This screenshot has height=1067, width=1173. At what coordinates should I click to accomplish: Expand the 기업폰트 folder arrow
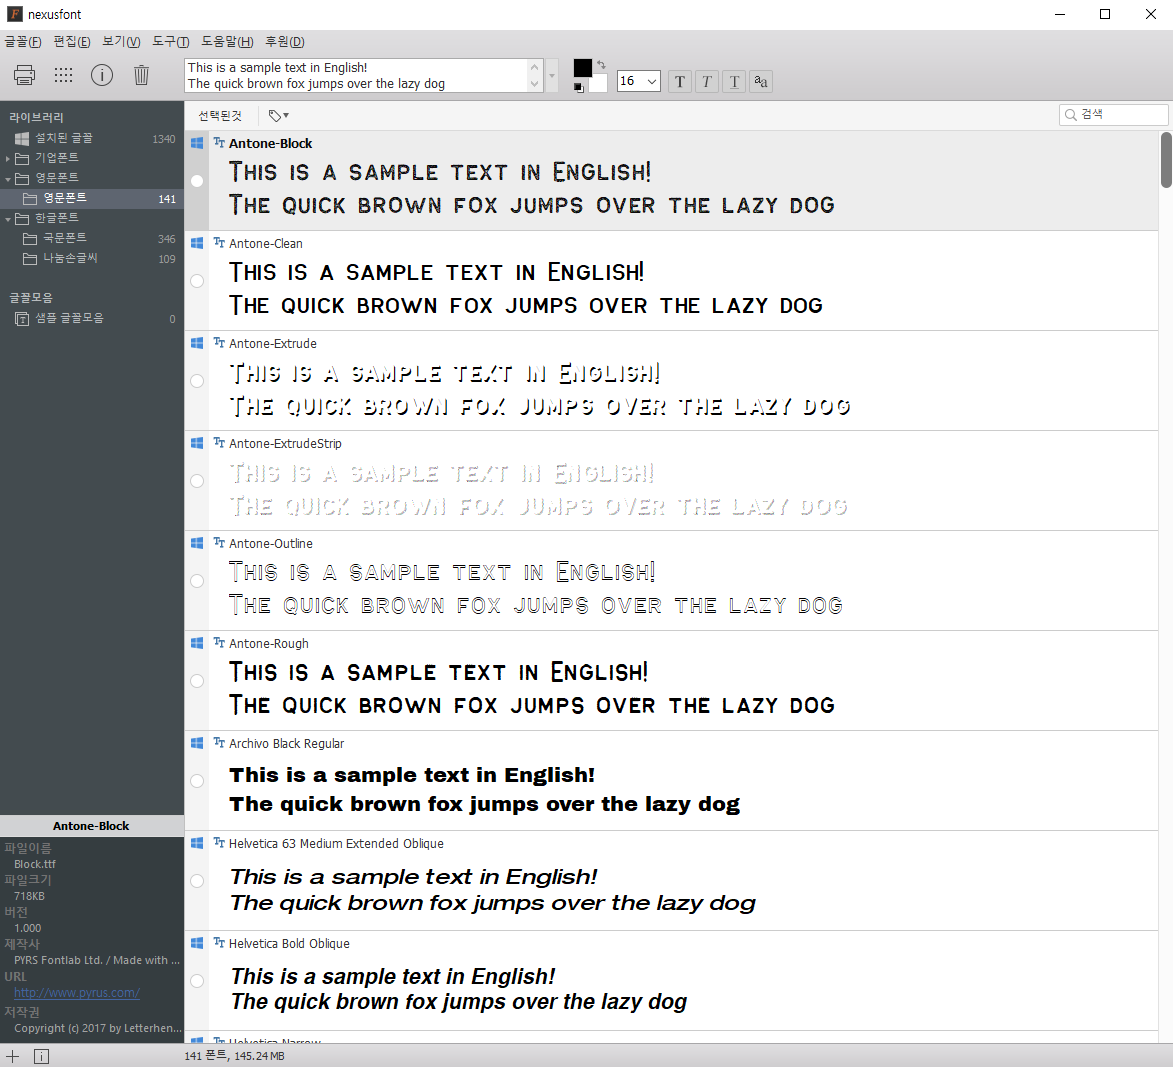[x=7, y=159]
